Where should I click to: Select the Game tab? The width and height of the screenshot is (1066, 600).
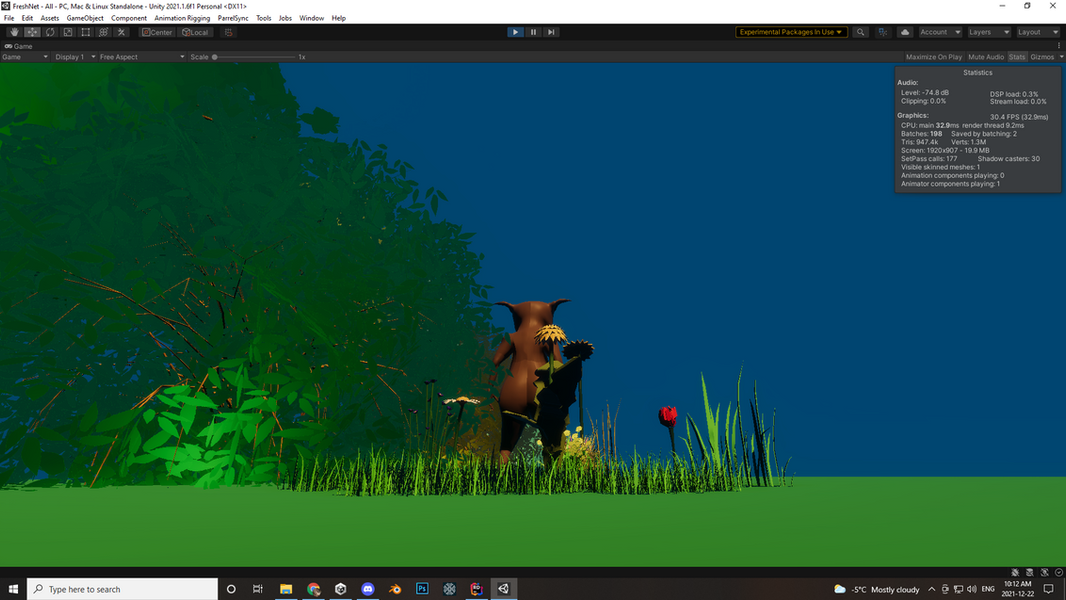click(x=18, y=46)
